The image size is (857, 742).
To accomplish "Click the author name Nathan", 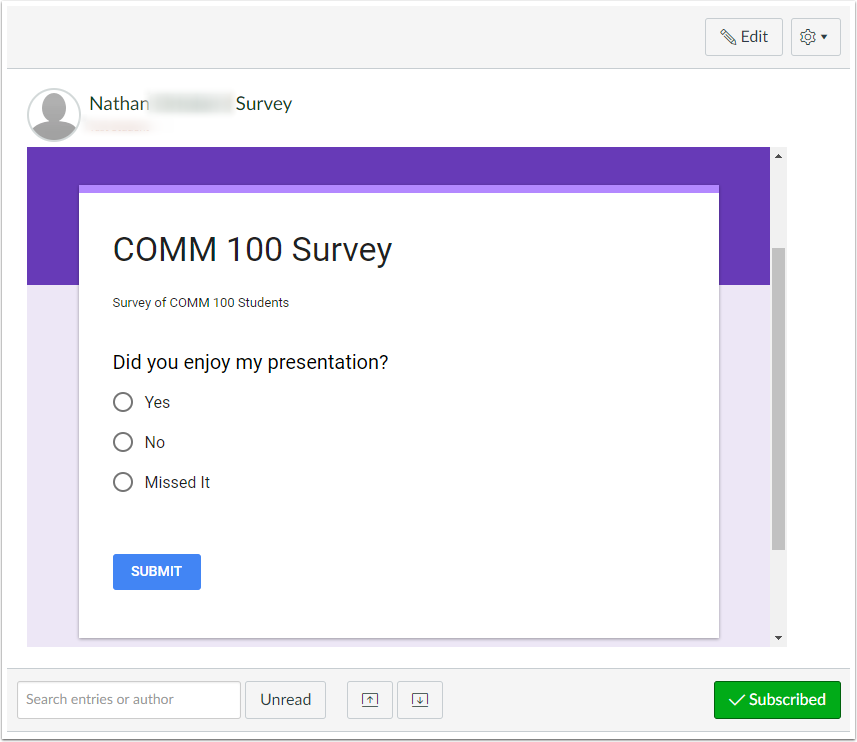I will [118, 103].
